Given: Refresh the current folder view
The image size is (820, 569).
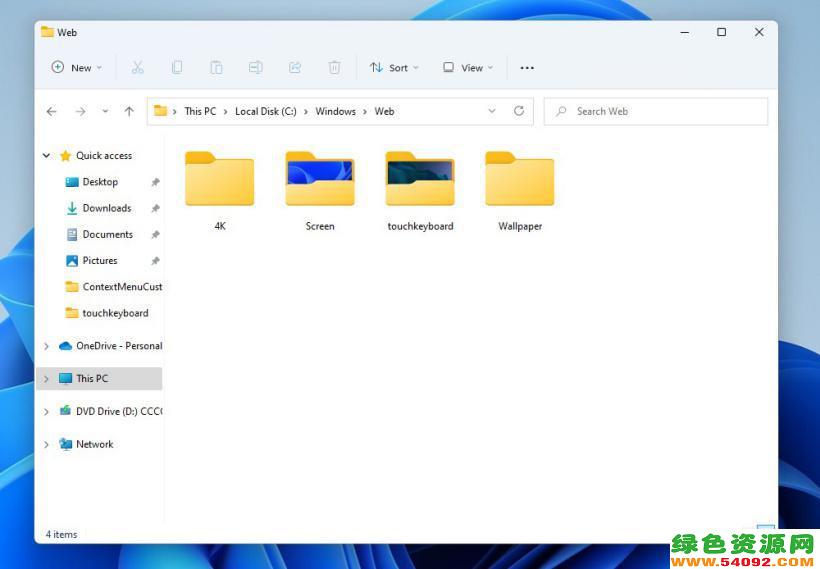Looking at the screenshot, I should coord(519,111).
